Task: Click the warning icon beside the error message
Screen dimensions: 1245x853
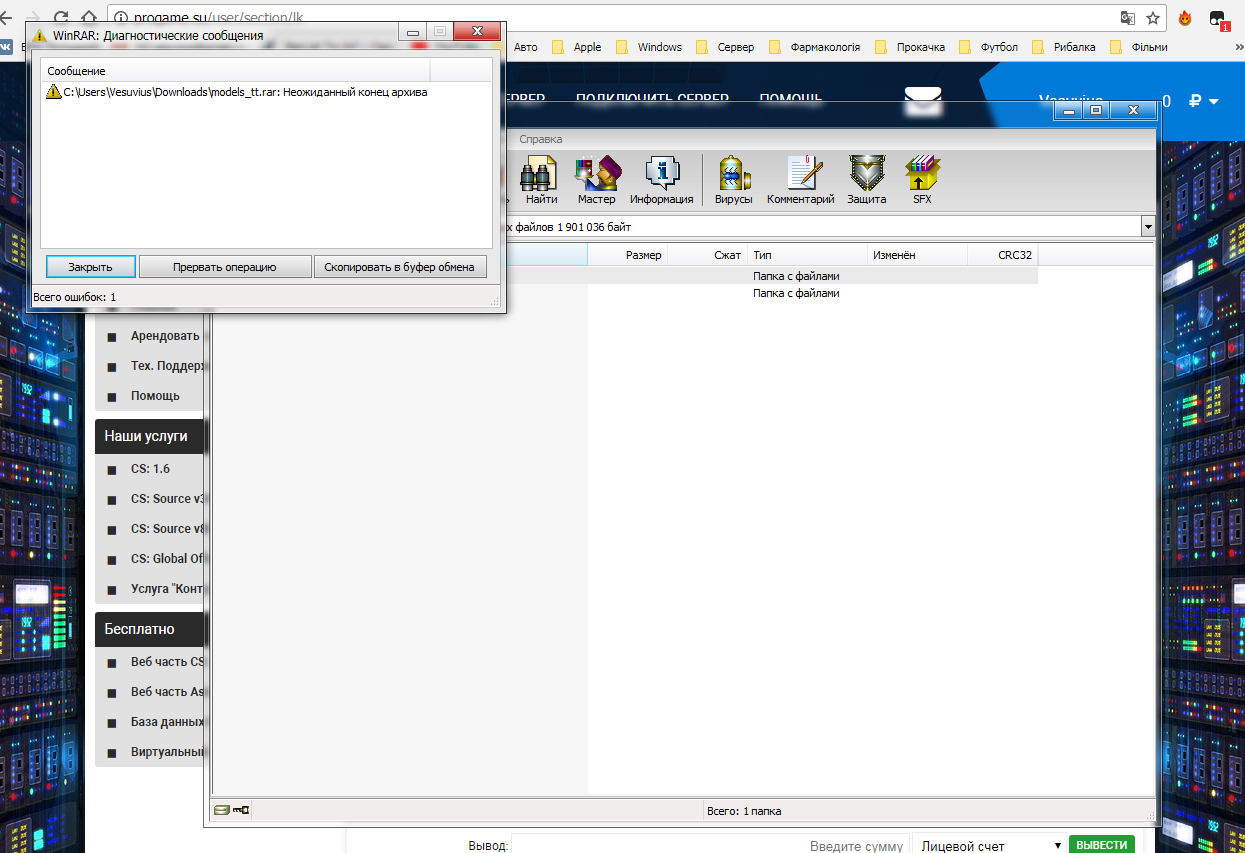Action: (x=54, y=92)
